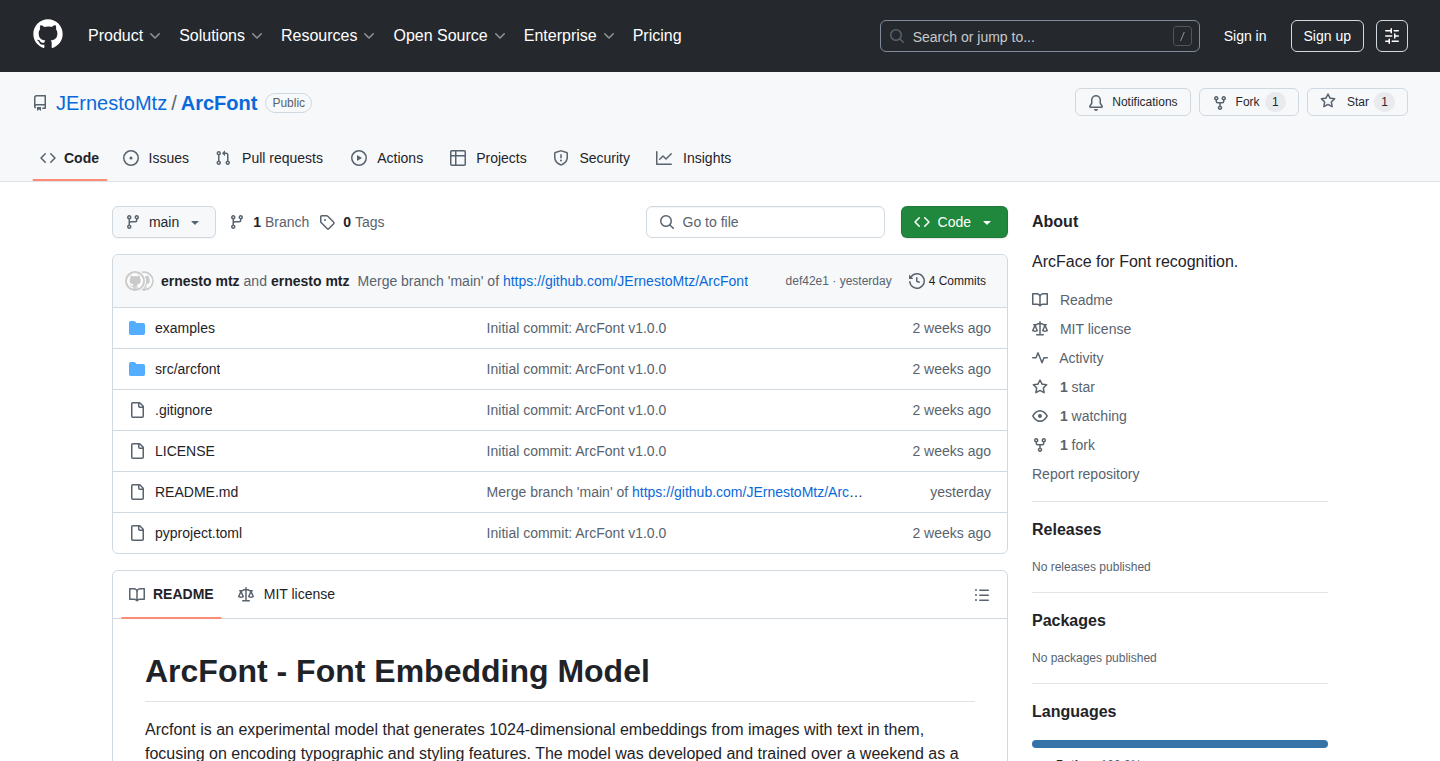Fork this repository

tap(1248, 102)
